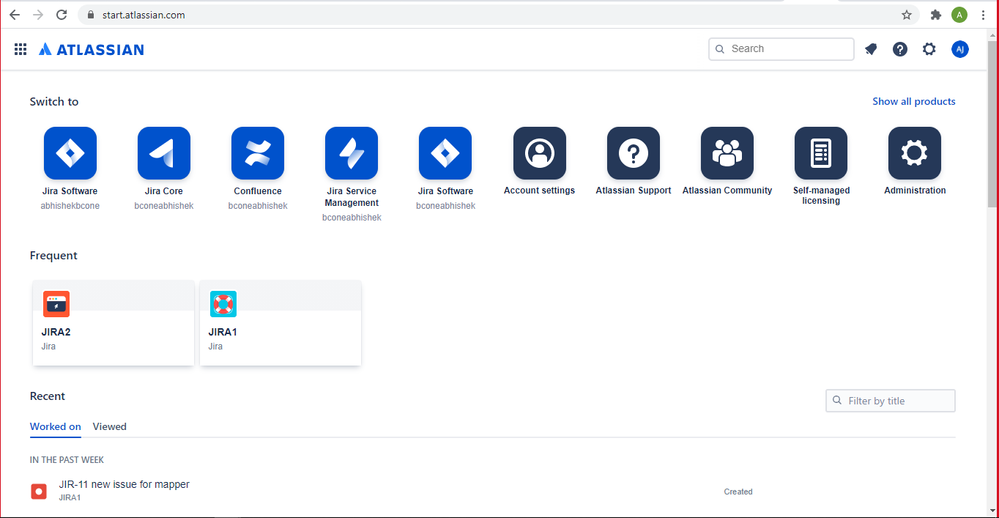The height and width of the screenshot is (518, 999).
Task: Open Confluence product tile
Action: pyautogui.click(x=257, y=153)
